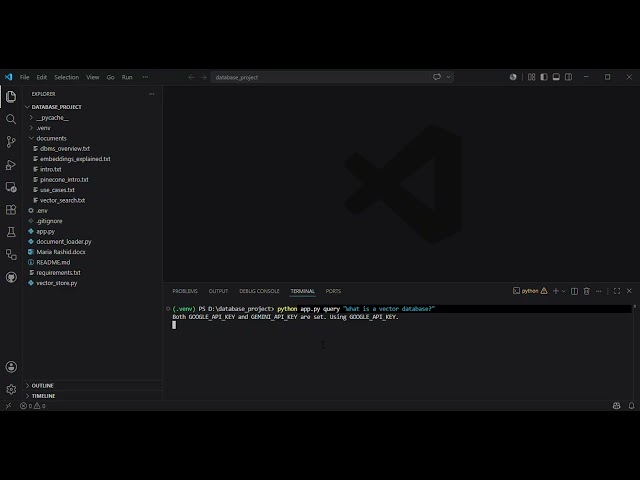The height and width of the screenshot is (480, 640).
Task: Open new terminal launch profile dropdown arrow
Action: point(564,291)
